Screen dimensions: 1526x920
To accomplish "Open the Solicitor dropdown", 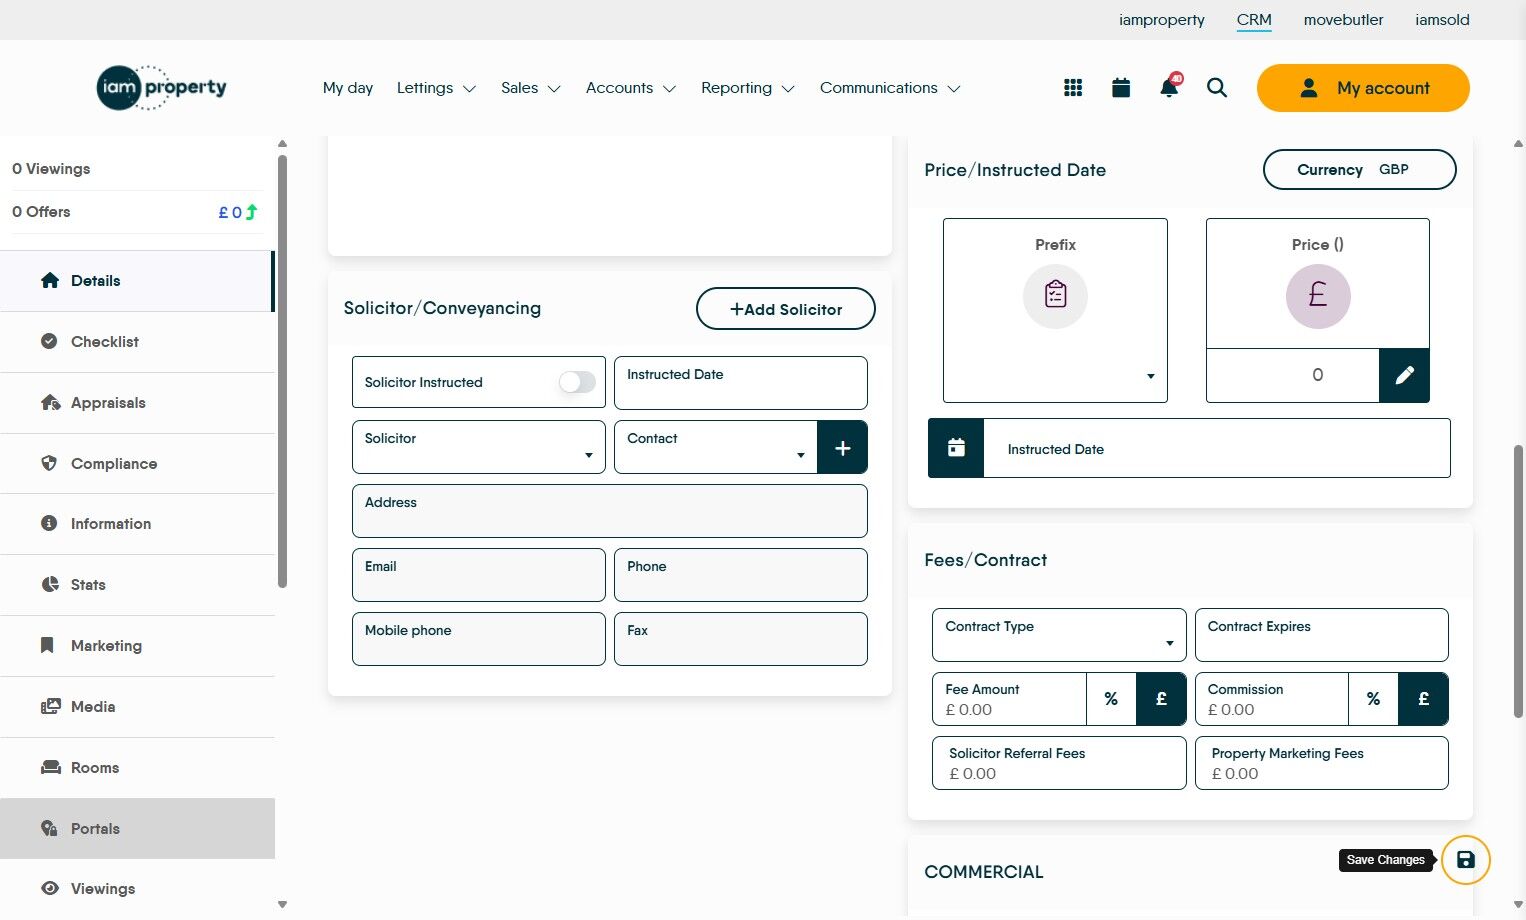I will point(479,447).
